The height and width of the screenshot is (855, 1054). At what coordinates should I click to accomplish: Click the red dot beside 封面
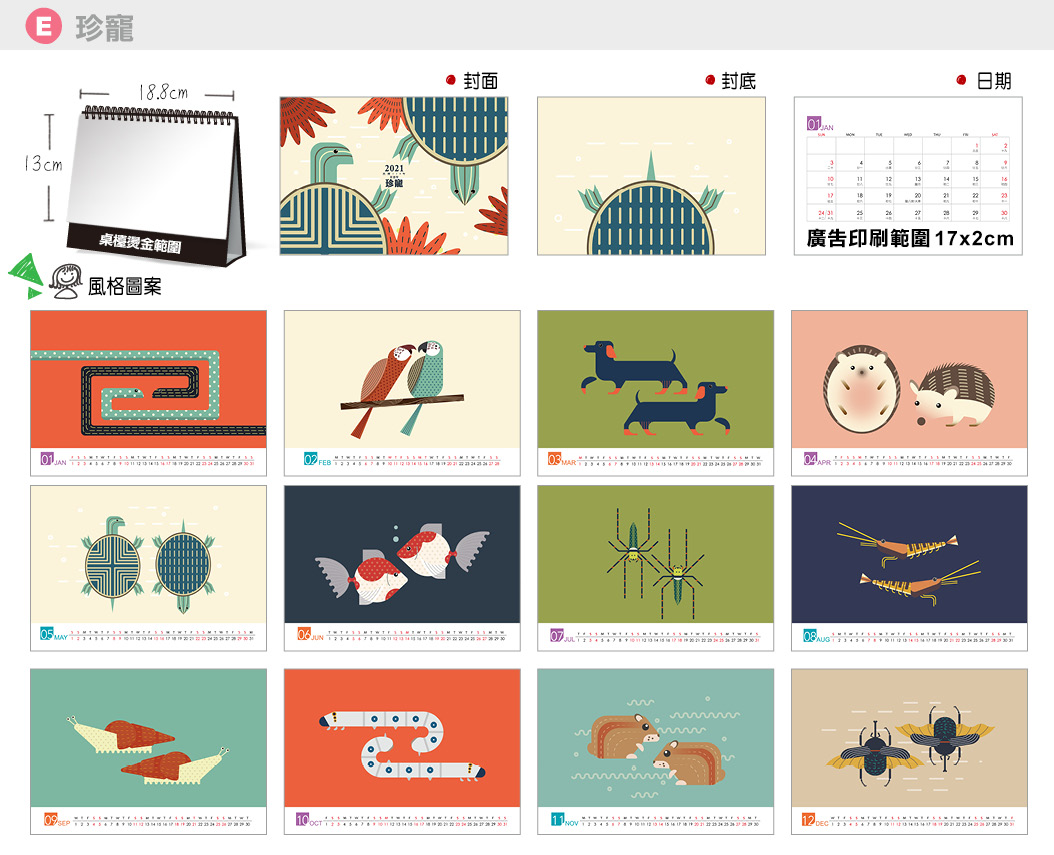pos(451,80)
